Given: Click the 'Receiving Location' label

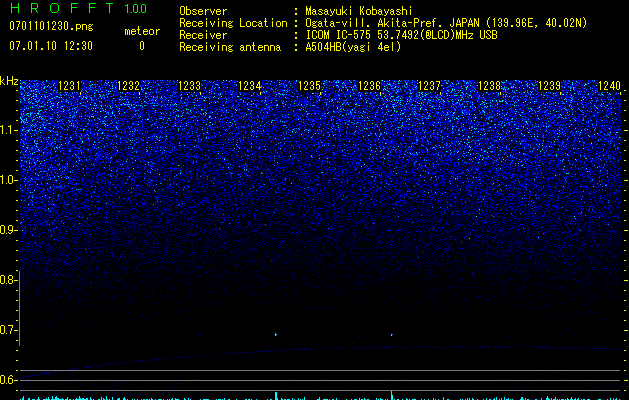Looking at the screenshot, I should 233,23.
